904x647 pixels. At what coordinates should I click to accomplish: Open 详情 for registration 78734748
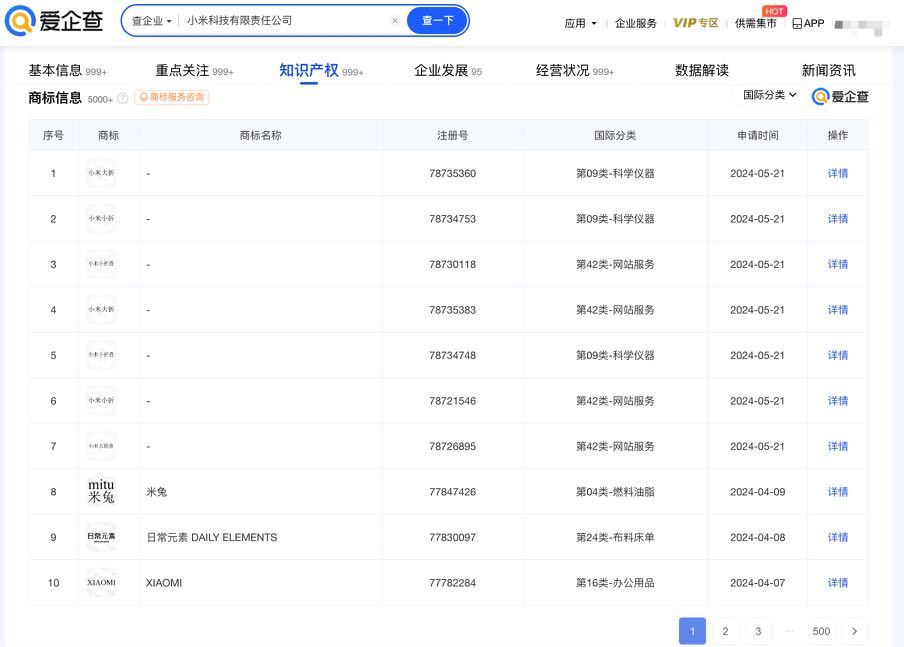coord(838,356)
